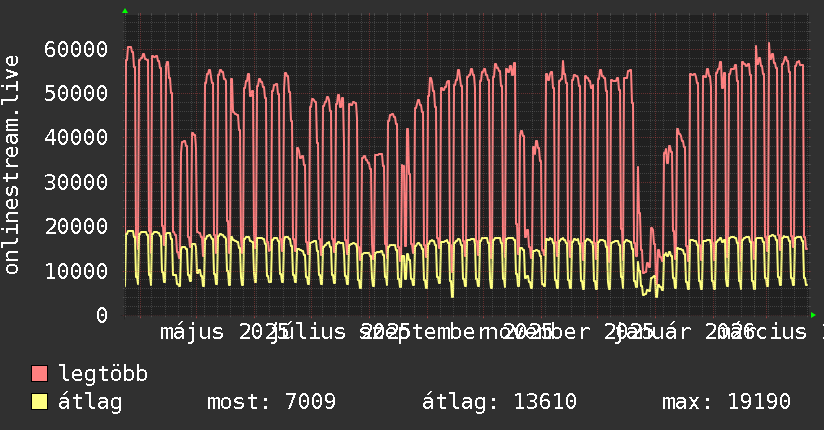Click the átlag: 13610 statistic
This screenshot has height=430, width=824.
point(499,402)
